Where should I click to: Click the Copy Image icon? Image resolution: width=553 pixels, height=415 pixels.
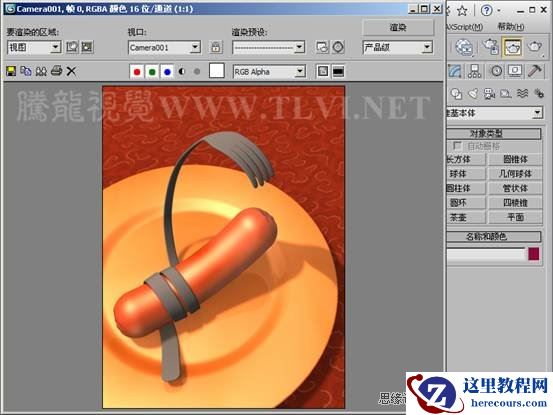click(x=26, y=72)
